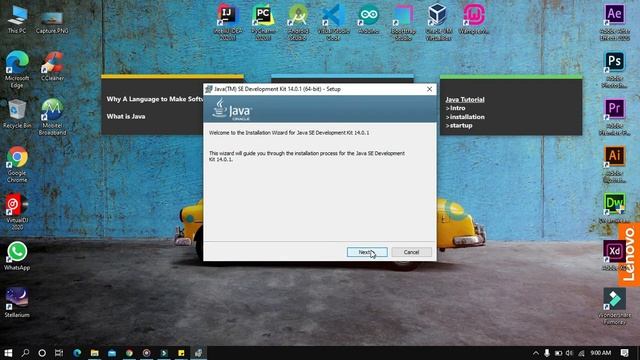Screen dimensions: 640x360
Task: Launch Adobe Photoshop shortcut
Action: click(x=615, y=70)
